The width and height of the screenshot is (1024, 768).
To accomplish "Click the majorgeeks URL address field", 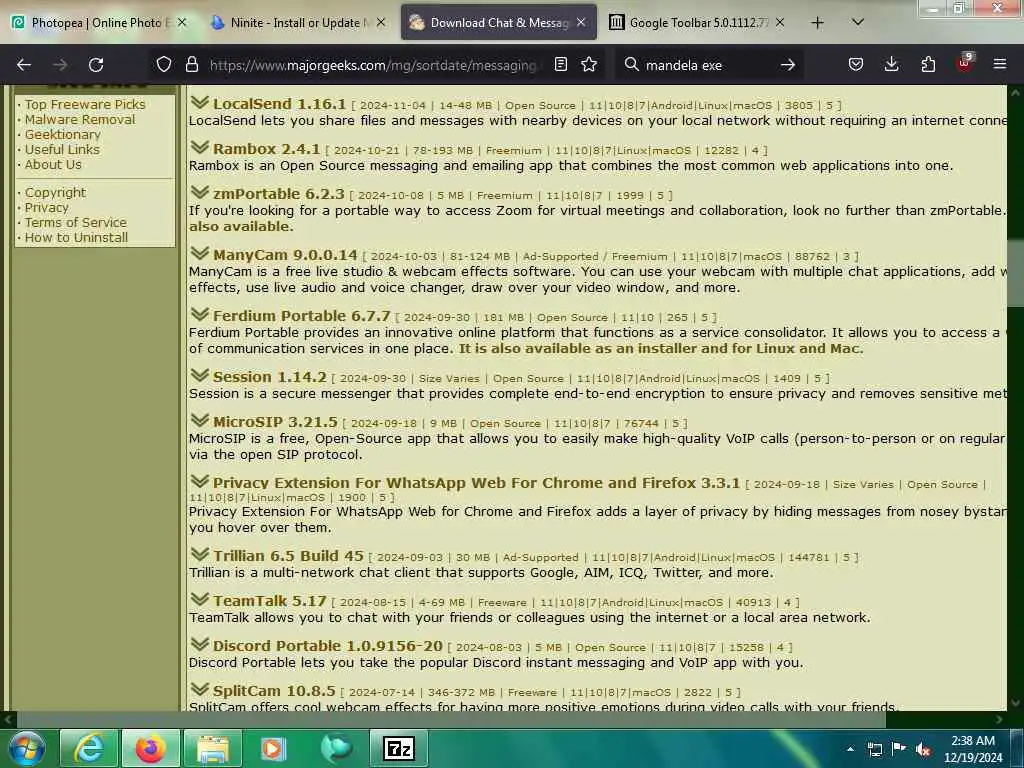I will pyautogui.click(x=374, y=65).
